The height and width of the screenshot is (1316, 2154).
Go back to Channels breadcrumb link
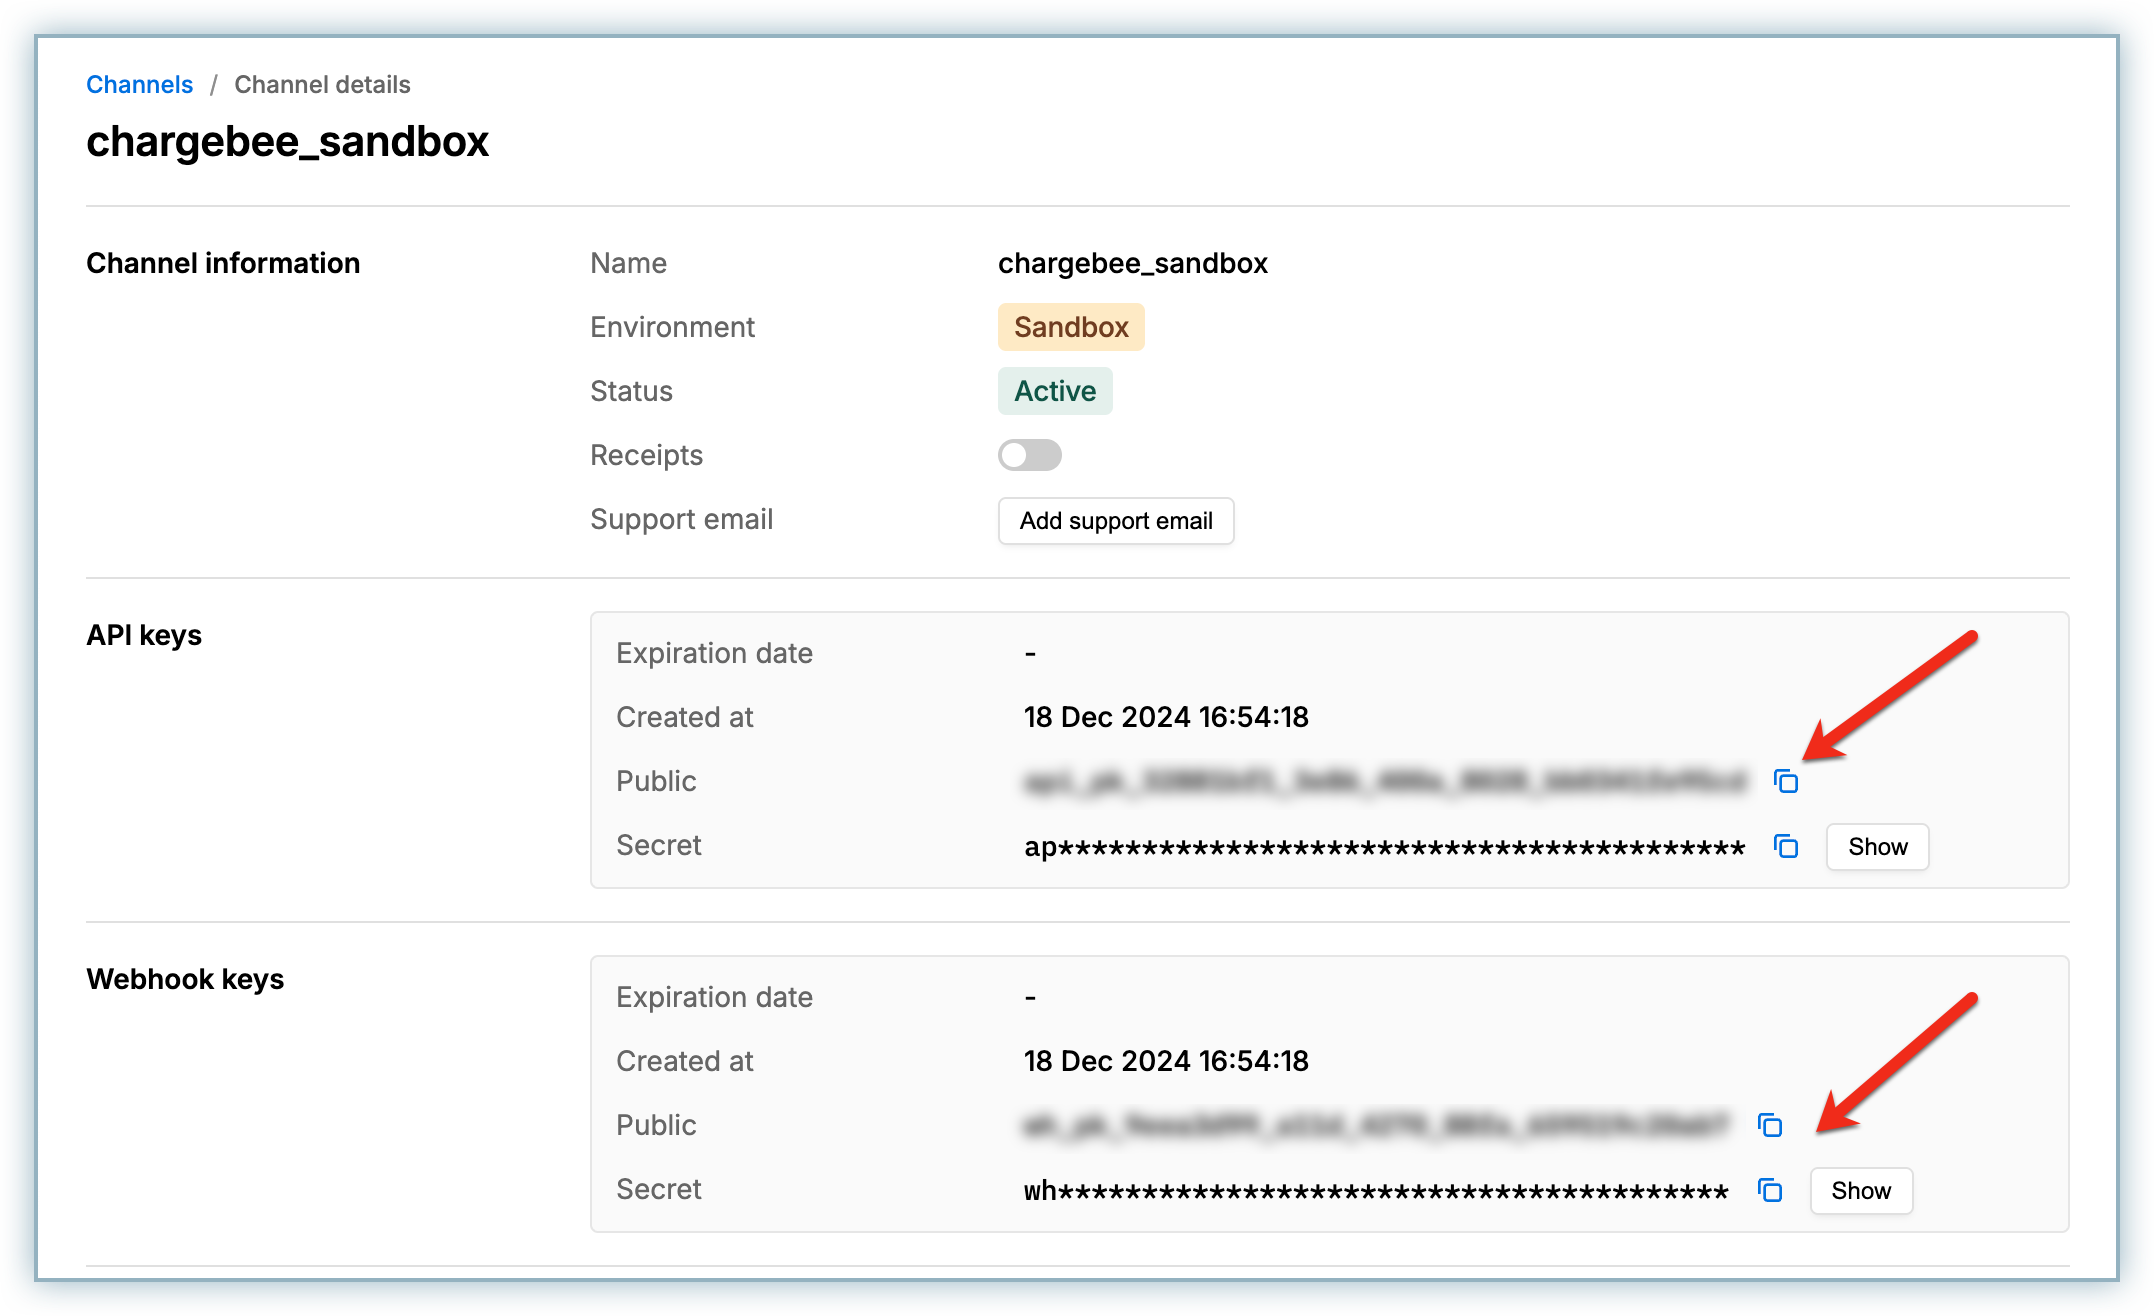tap(139, 85)
